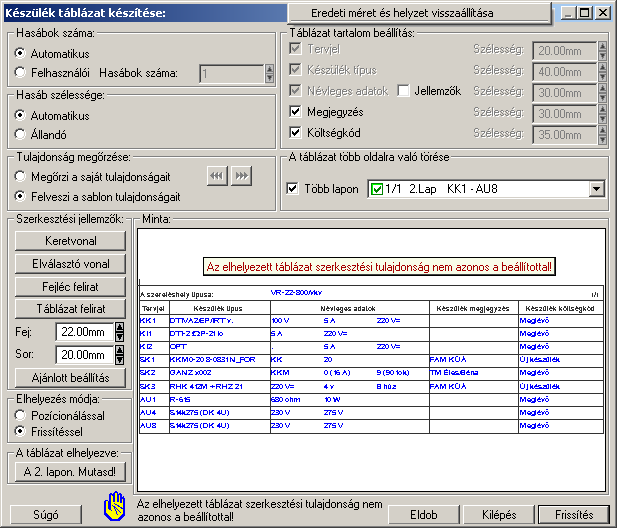Click VR-Z2-800/Mkv text in preview

[x=296, y=293]
